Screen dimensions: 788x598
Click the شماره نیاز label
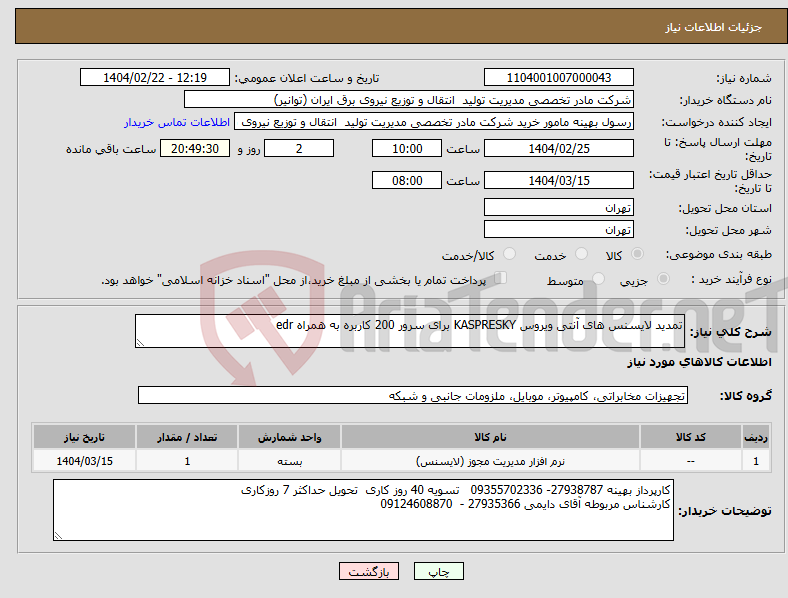tap(744, 78)
